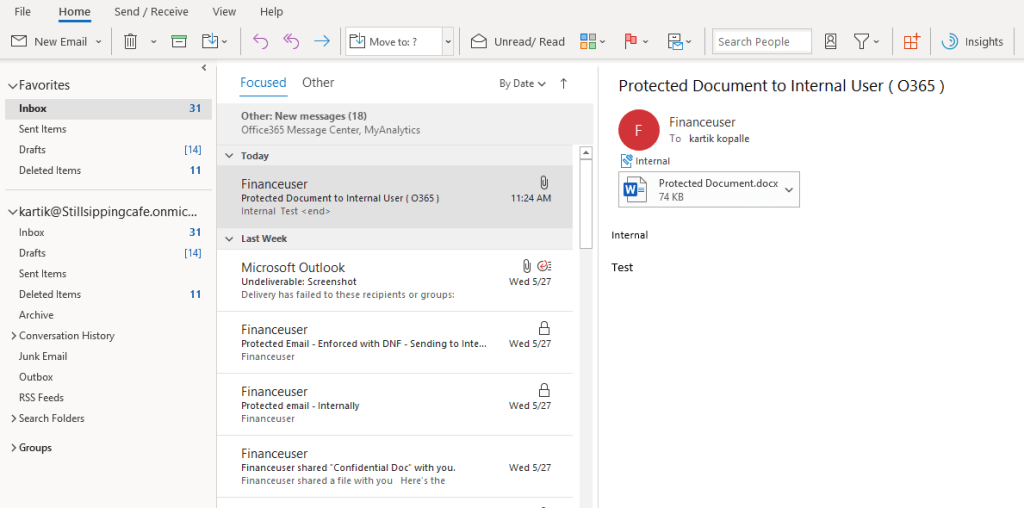
Task: Collapse the Today message group
Action: 229,156
